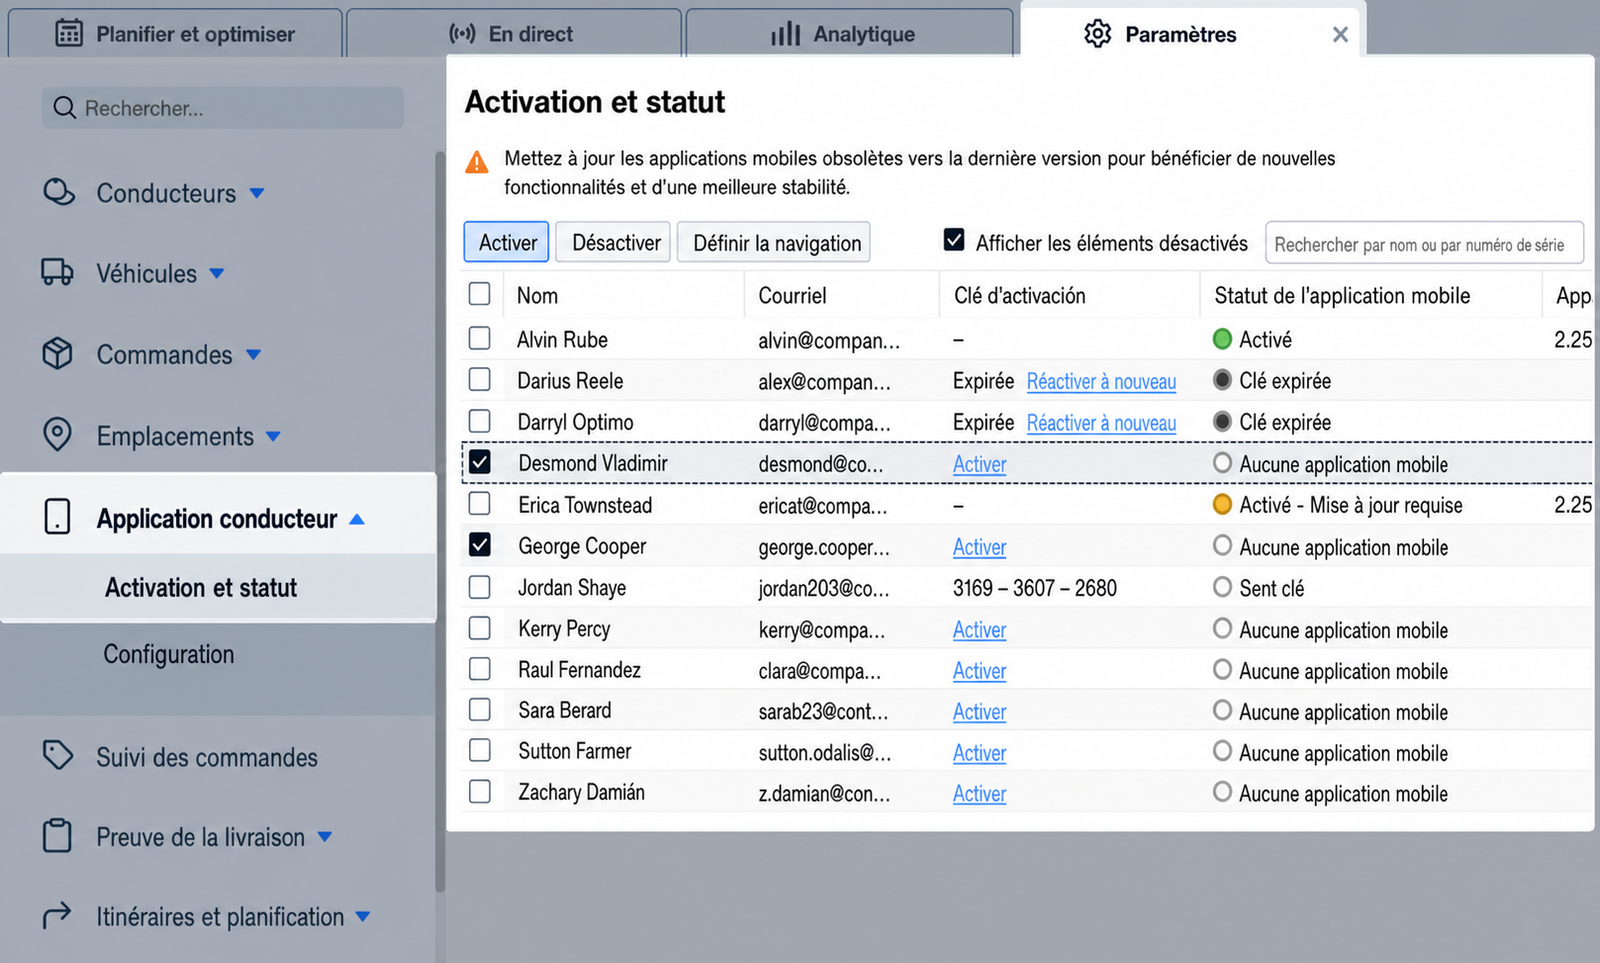
Task: Click Darius Reele's expired key status dot
Action: click(x=1222, y=380)
